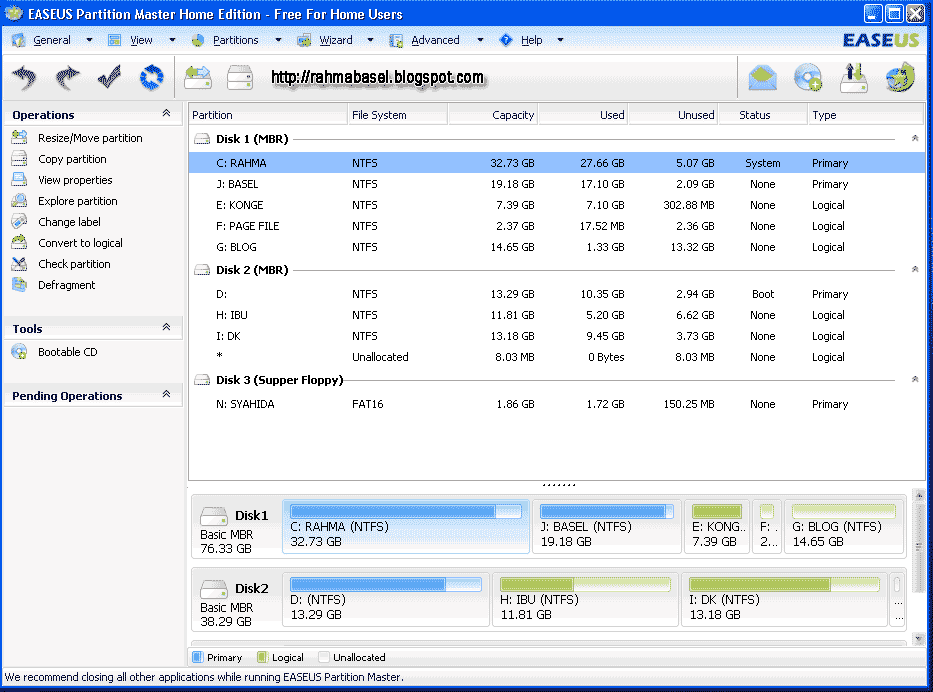Select D: (NTFS) block in disk map
The width and height of the screenshot is (933, 692).
click(x=386, y=600)
